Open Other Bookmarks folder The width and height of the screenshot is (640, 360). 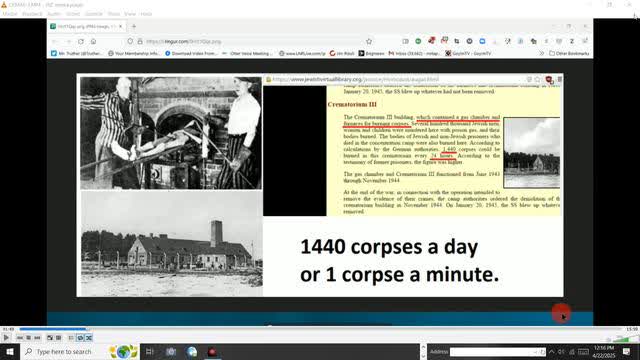click(569, 53)
